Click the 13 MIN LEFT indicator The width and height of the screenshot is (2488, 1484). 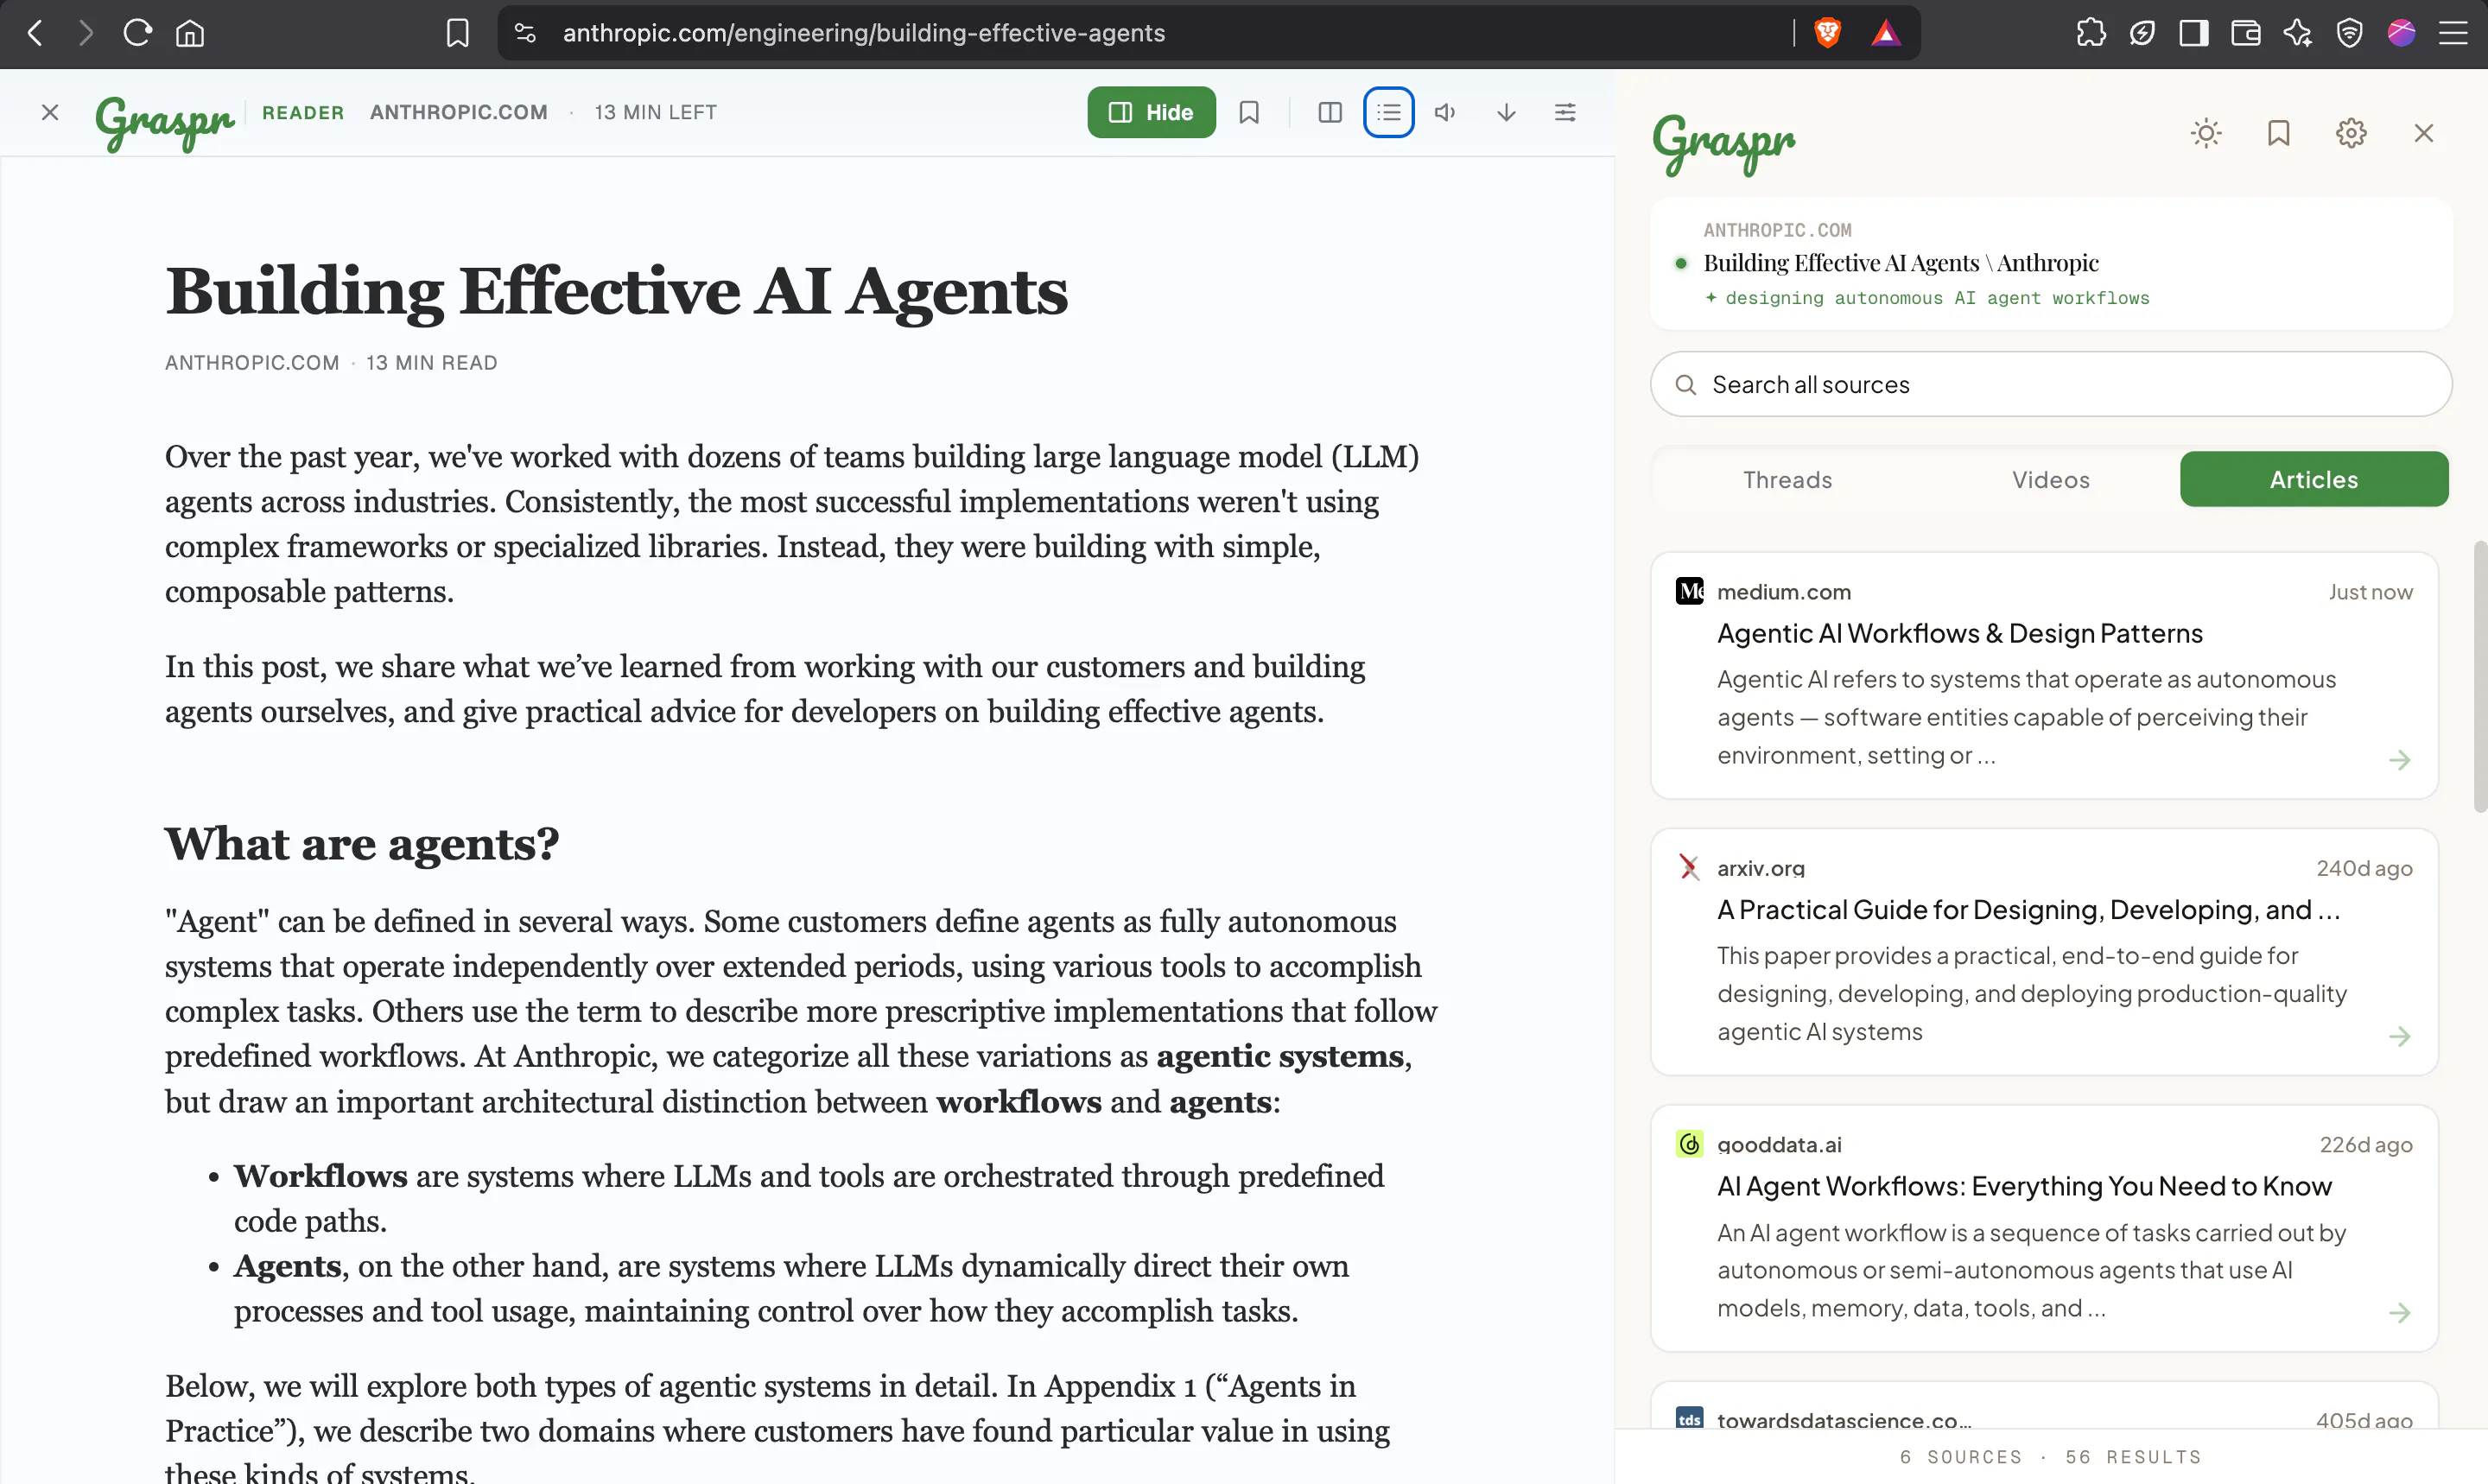tap(655, 112)
